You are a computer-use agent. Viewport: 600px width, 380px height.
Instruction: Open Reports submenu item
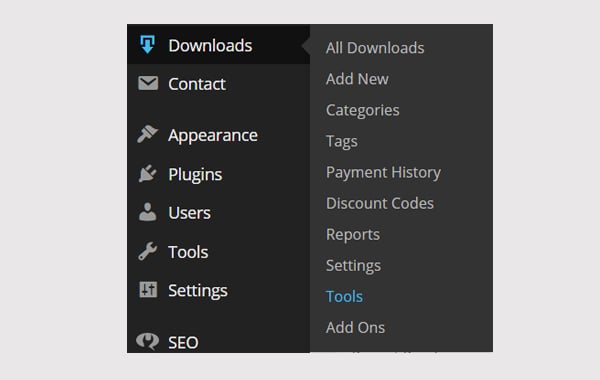(x=353, y=235)
